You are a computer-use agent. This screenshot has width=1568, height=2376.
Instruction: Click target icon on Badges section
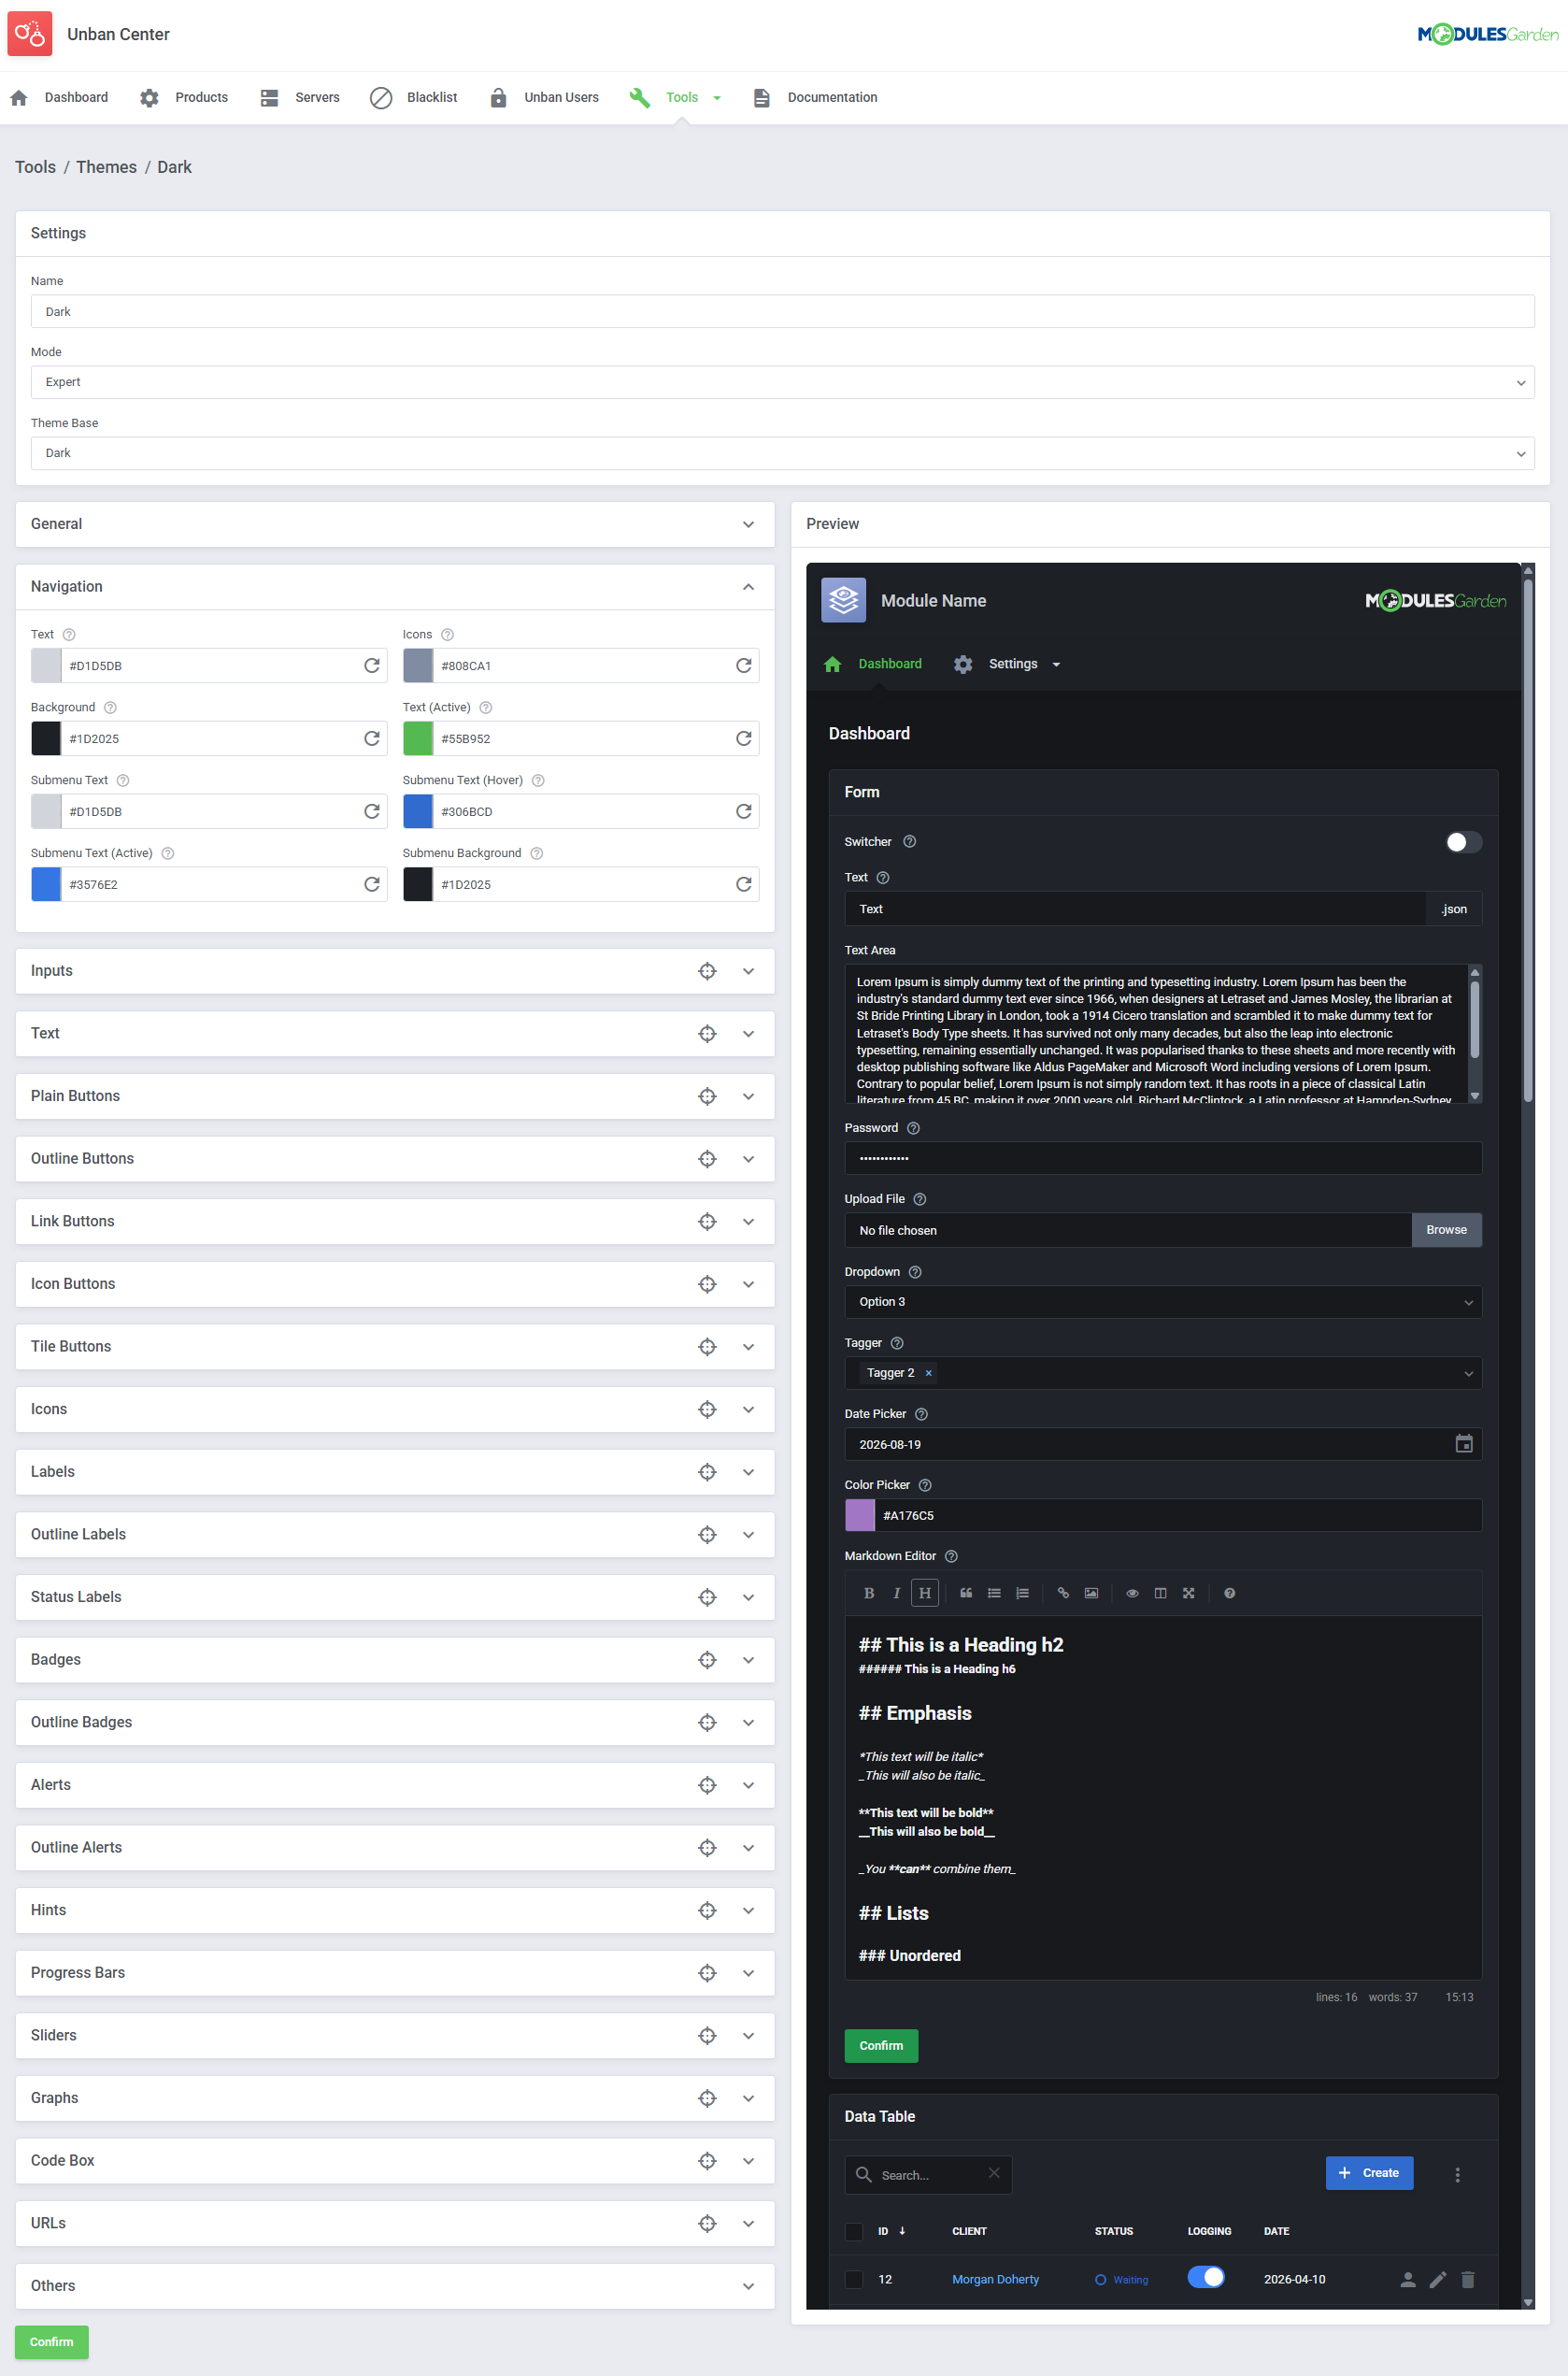click(707, 1660)
